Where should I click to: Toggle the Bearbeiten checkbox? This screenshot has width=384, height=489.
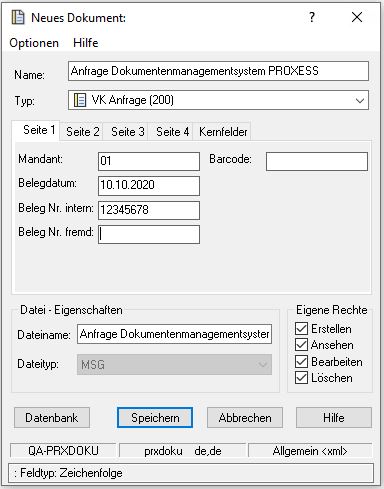[301, 362]
